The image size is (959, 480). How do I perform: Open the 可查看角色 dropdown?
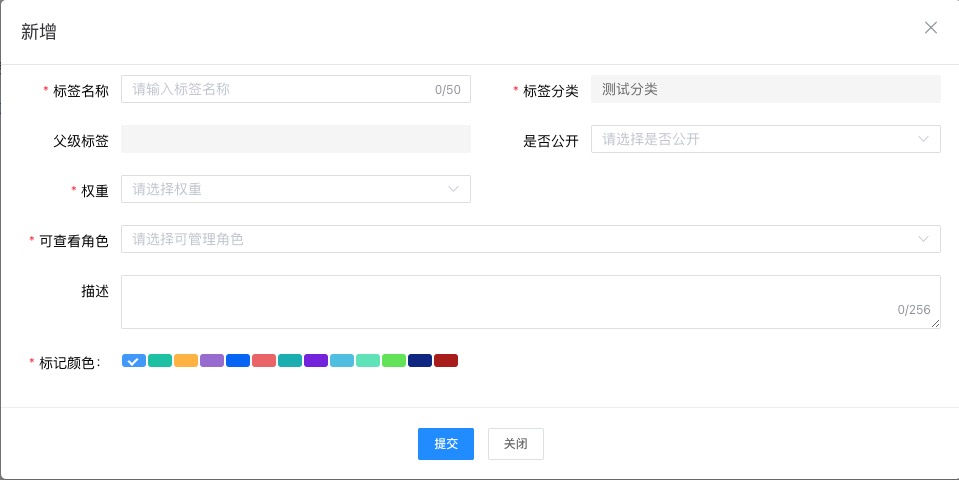point(530,239)
